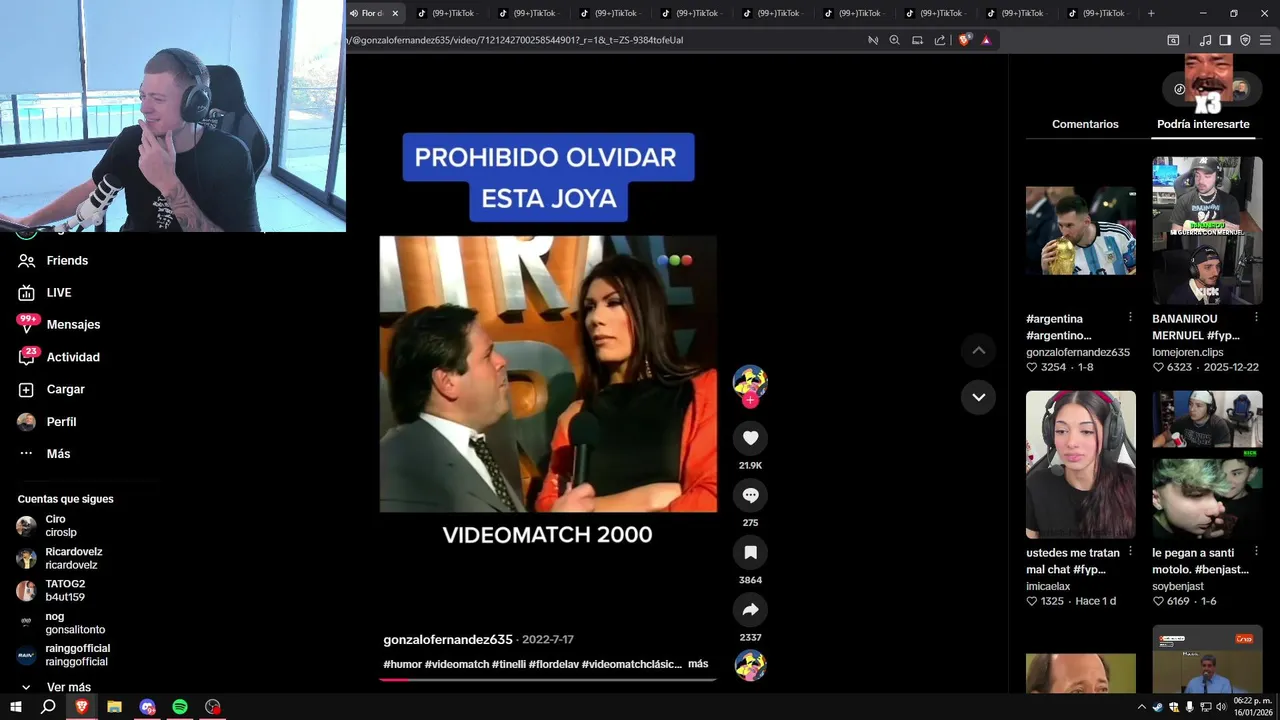Switch to the Comentarios tab

coord(1085,124)
